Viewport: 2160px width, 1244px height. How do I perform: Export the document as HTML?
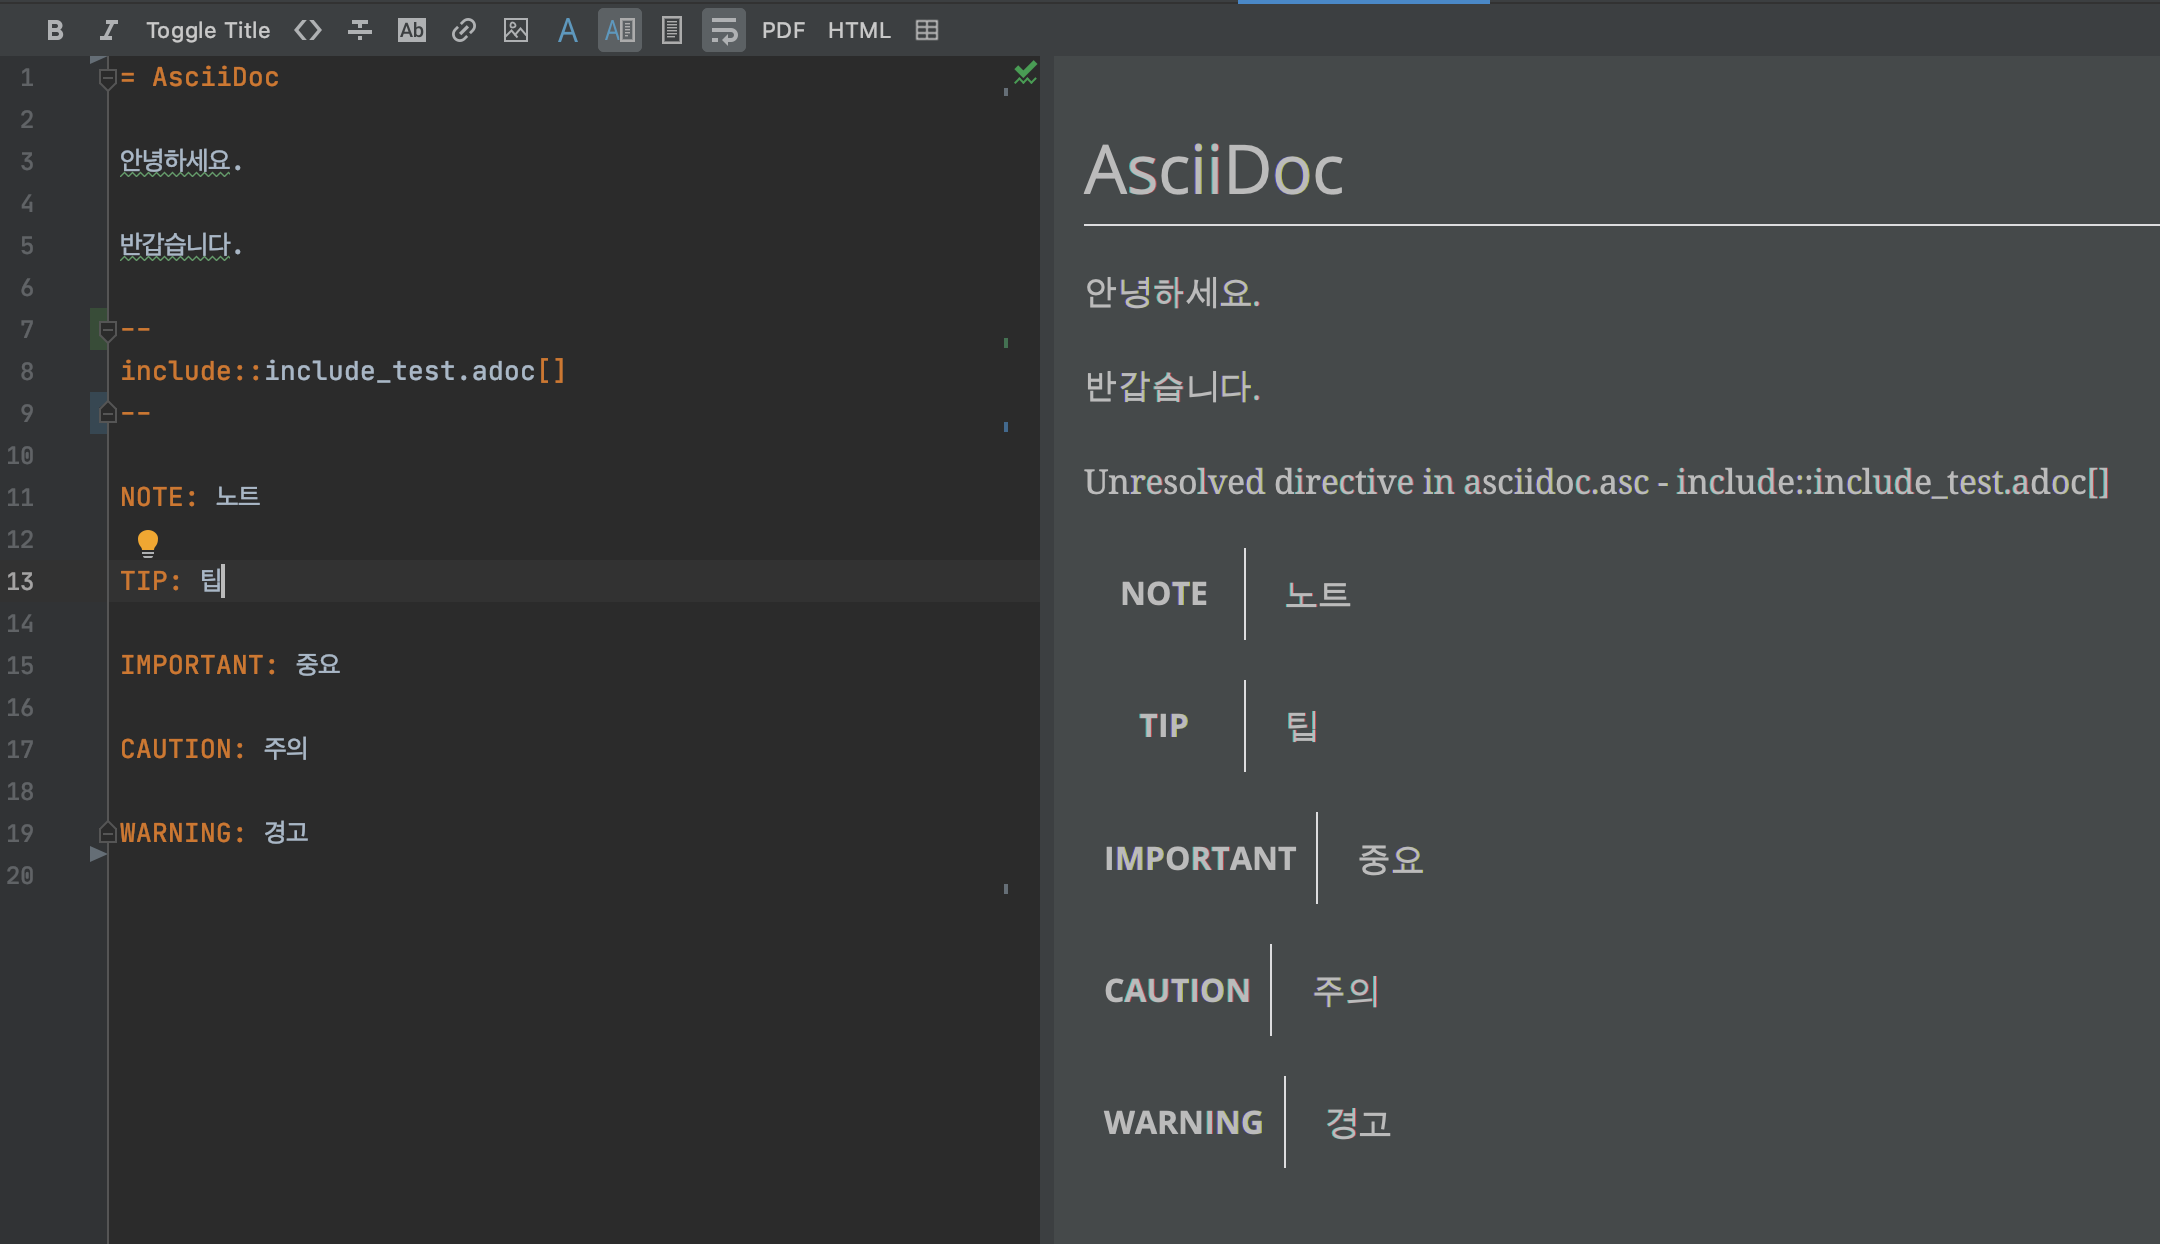click(859, 31)
